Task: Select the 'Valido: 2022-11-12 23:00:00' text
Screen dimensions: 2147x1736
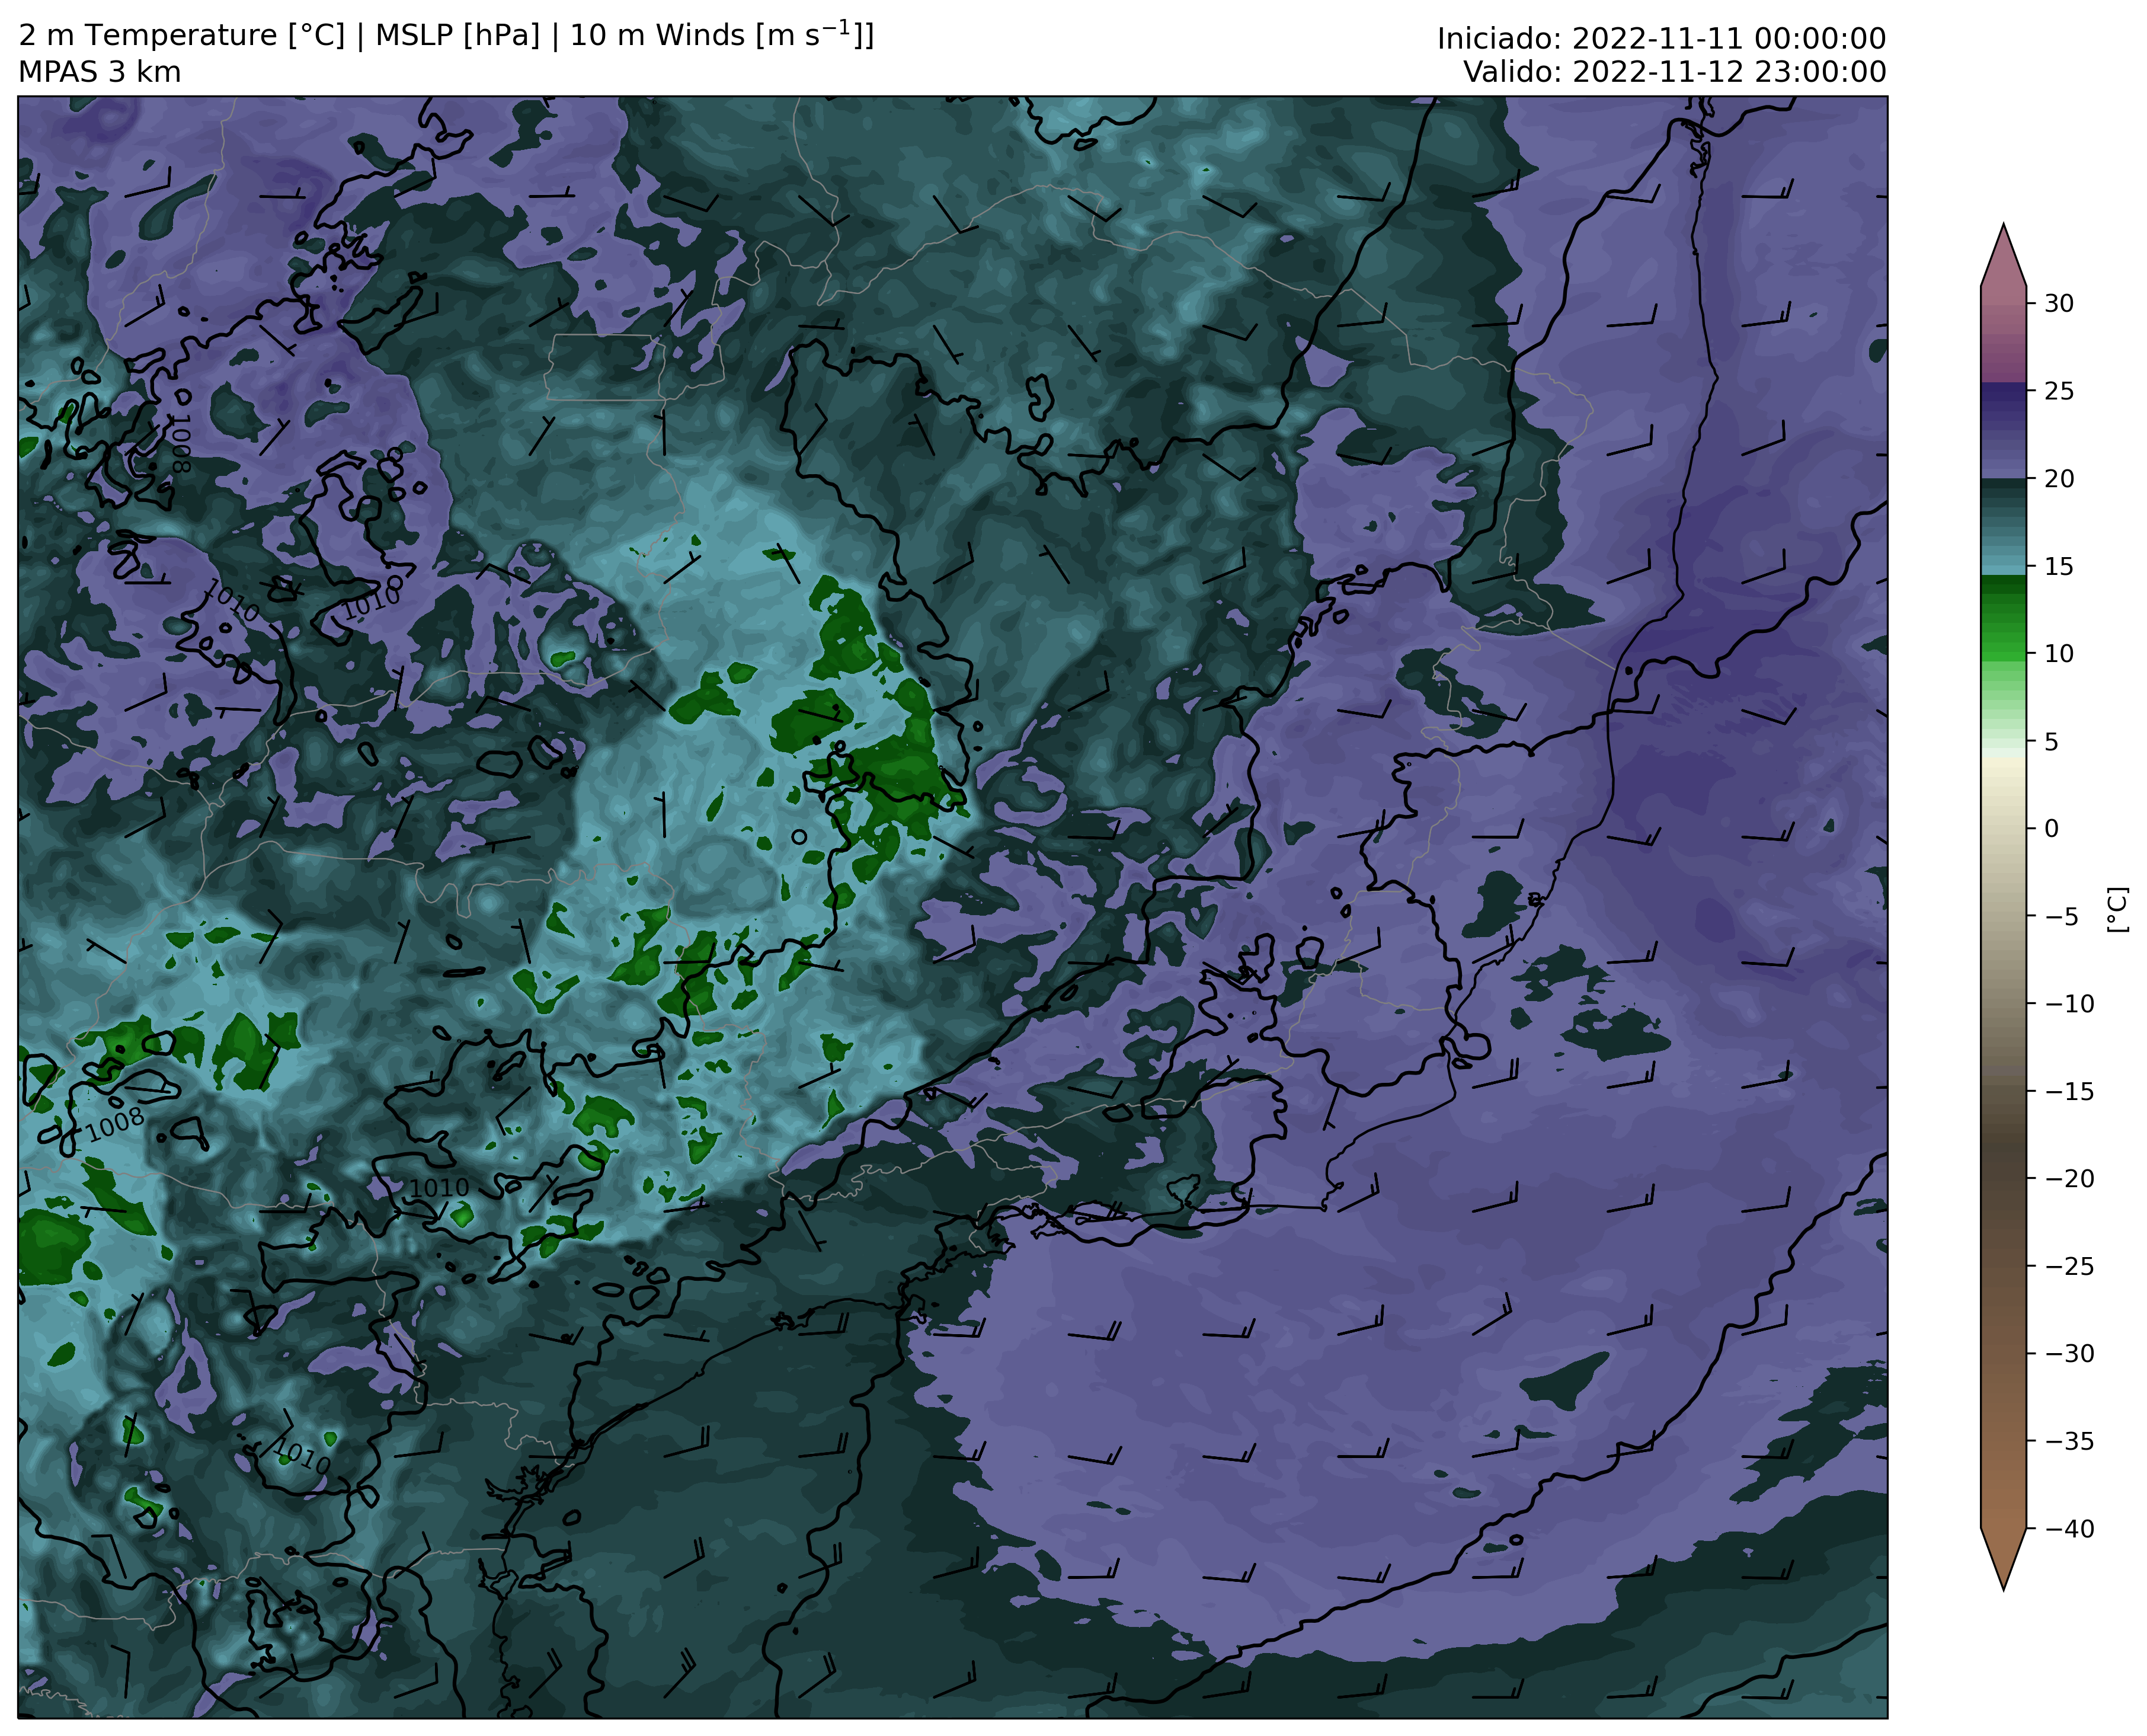Action: tap(1675, 72)
